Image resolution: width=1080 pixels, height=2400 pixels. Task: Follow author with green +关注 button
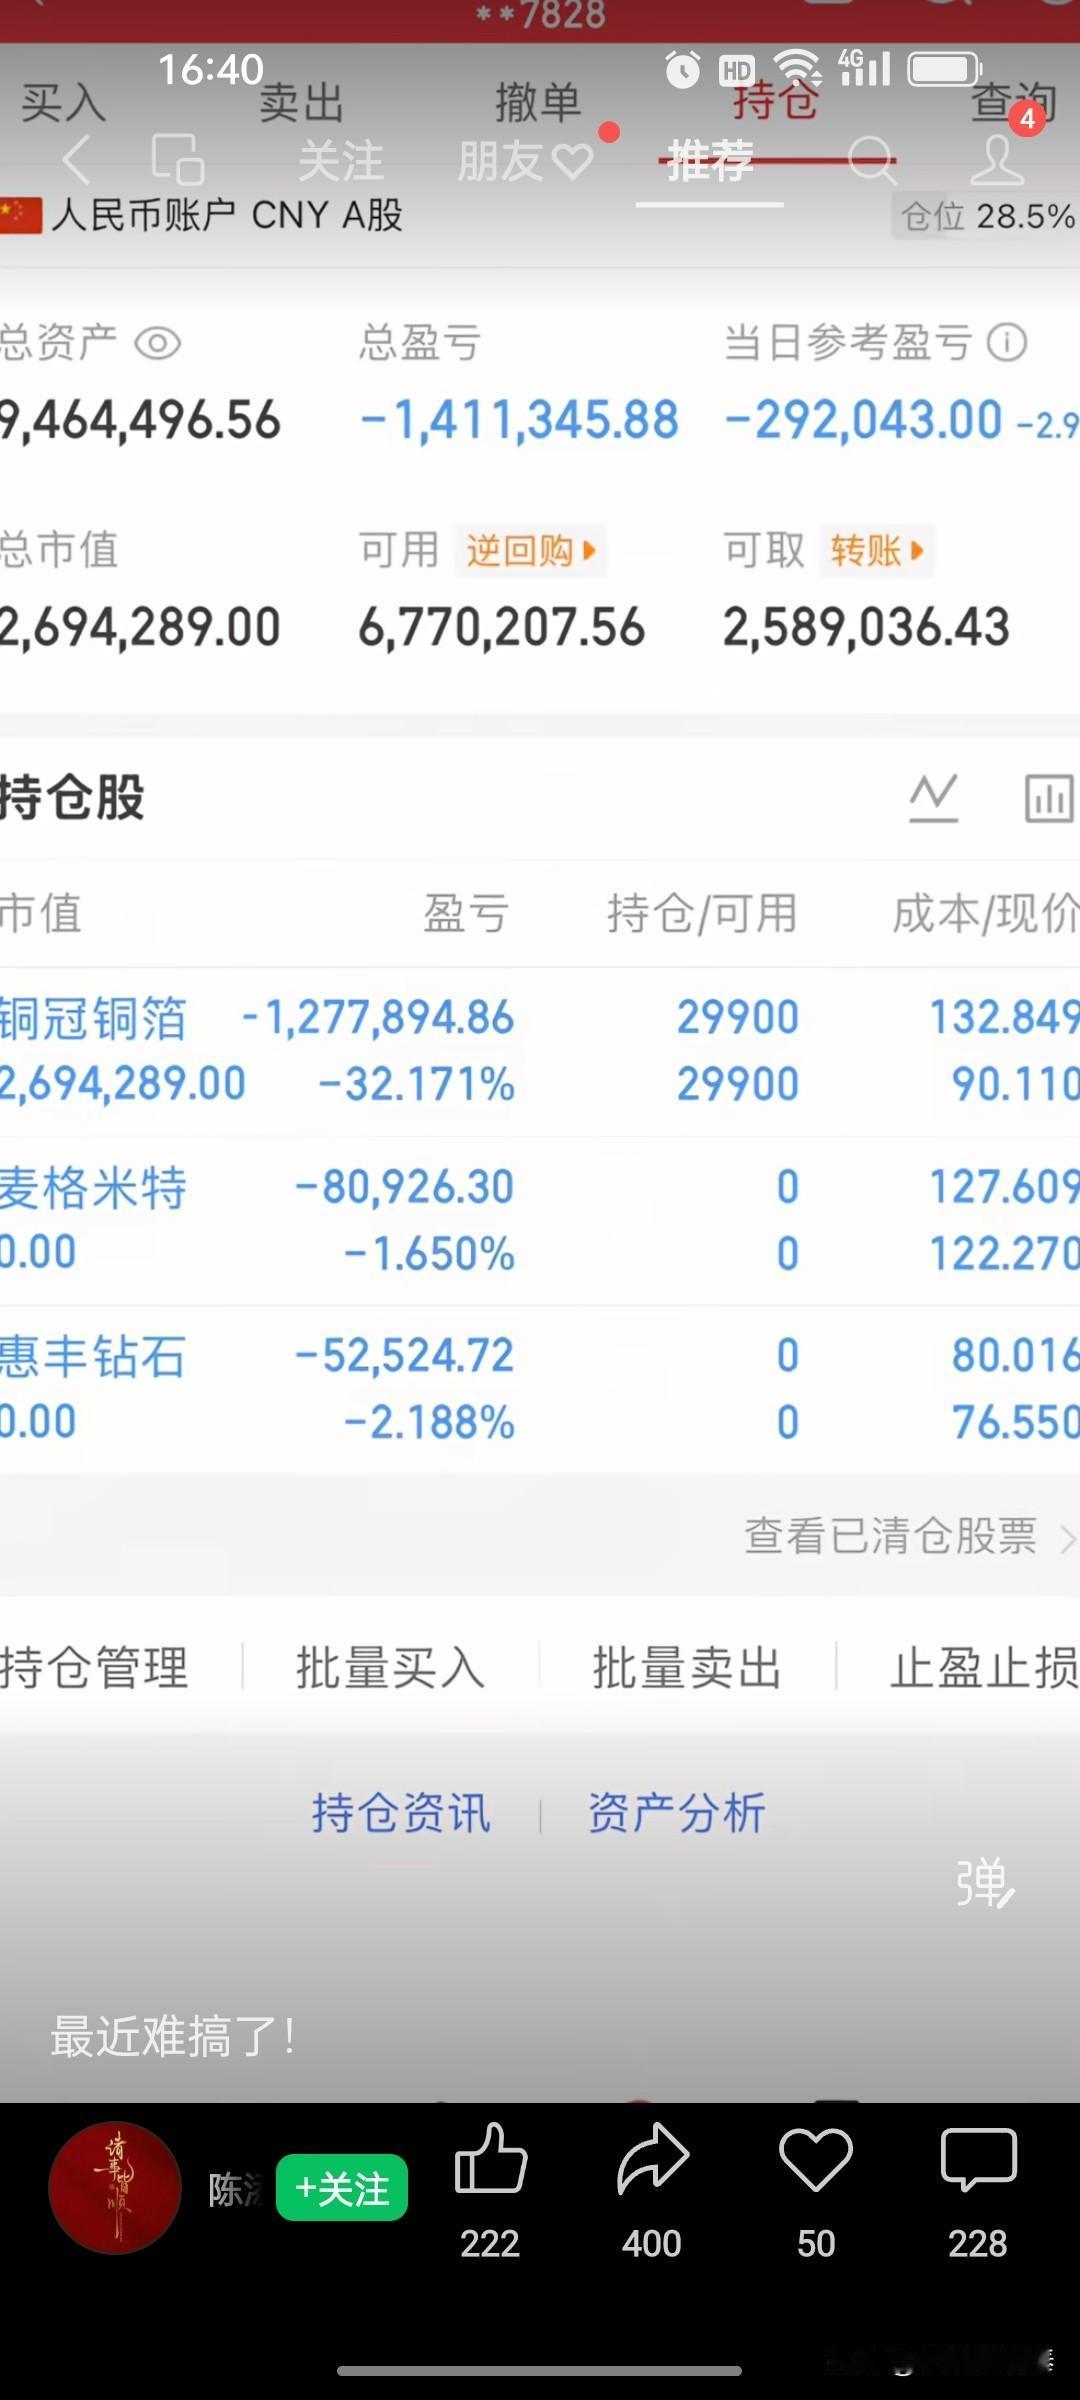click(x=342, y=2188)
